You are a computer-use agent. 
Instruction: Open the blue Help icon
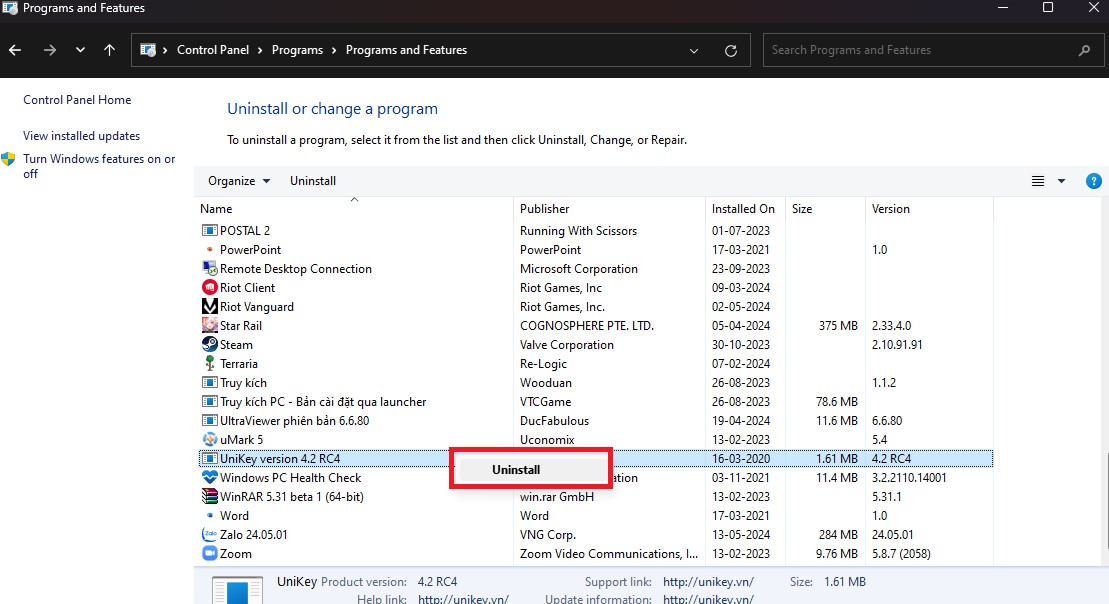(x=1093, y=181)
